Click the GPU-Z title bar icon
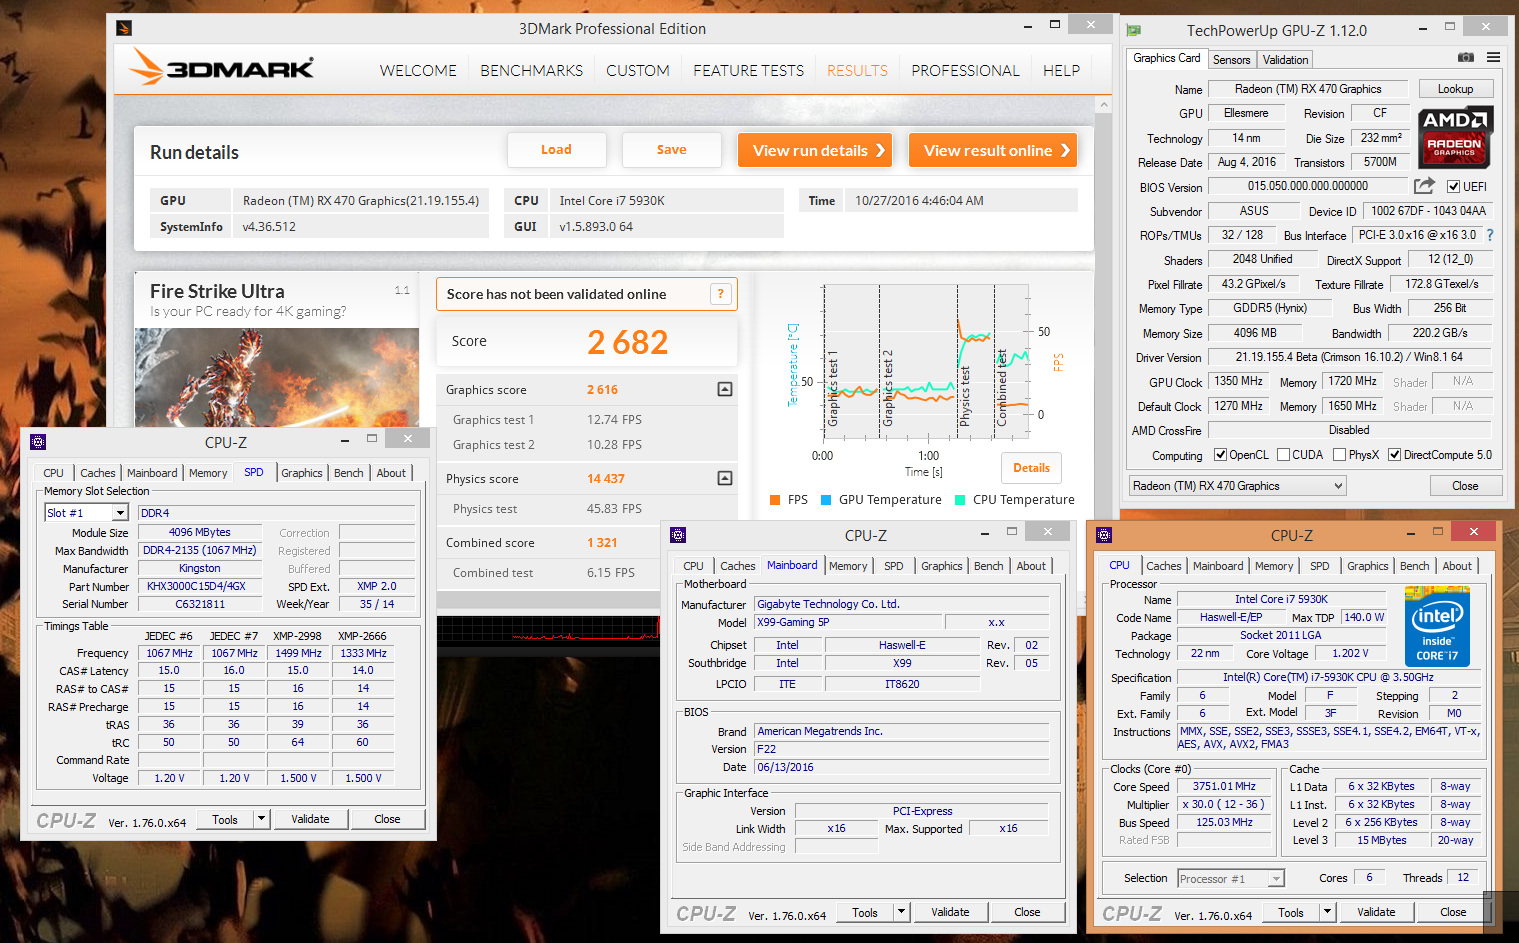The image size is (1519, 943). [1134, 30]
